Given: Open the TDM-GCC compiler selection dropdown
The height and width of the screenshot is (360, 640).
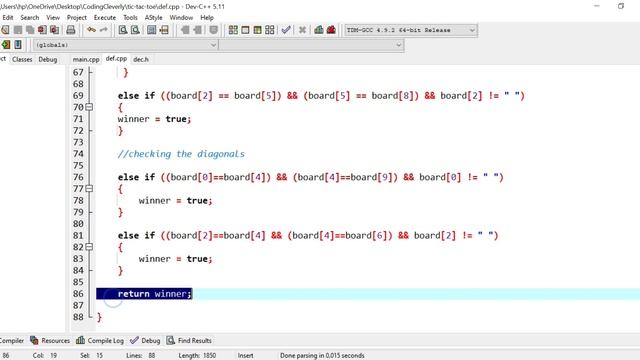Looking at the screenshot, I should pos(411,30).
